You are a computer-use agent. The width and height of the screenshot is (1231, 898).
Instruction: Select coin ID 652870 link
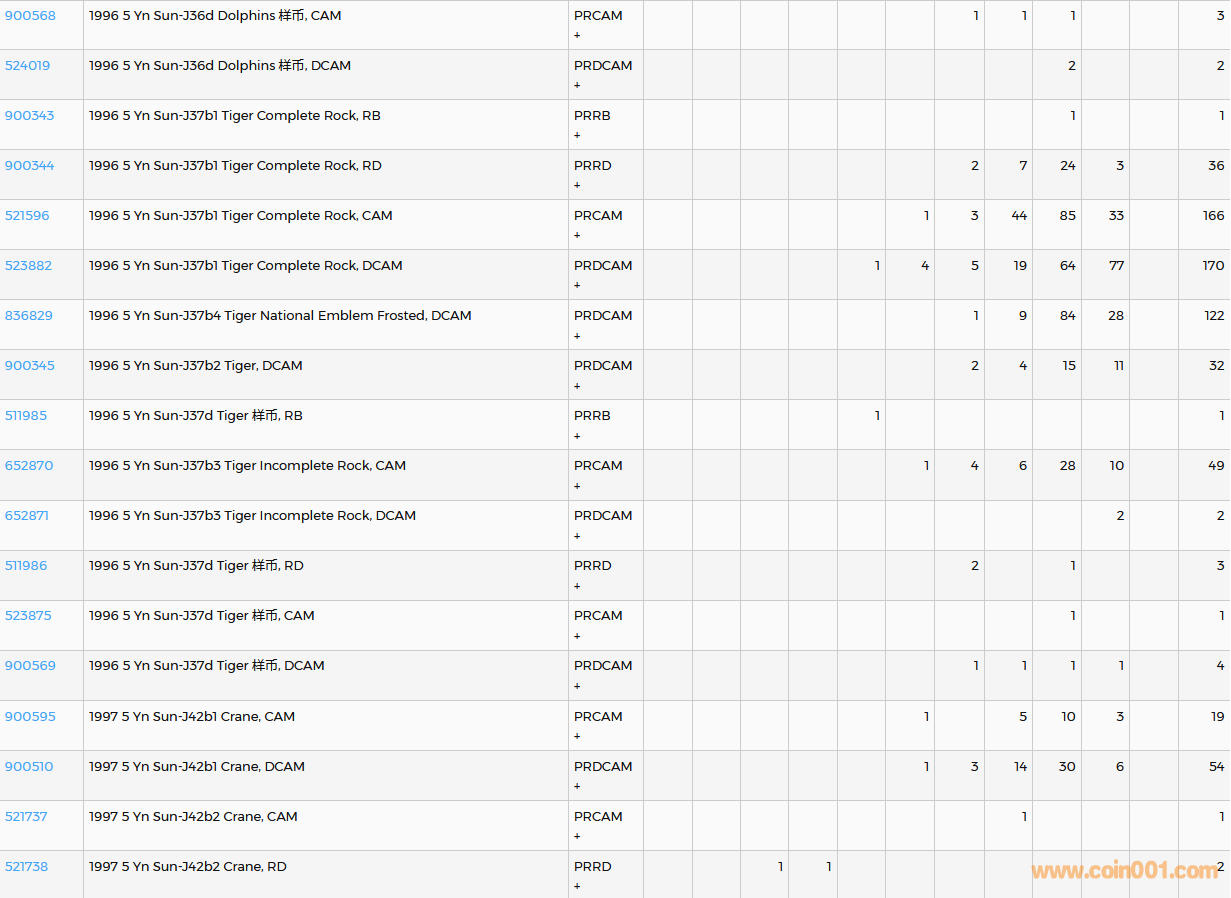(29, 466)
